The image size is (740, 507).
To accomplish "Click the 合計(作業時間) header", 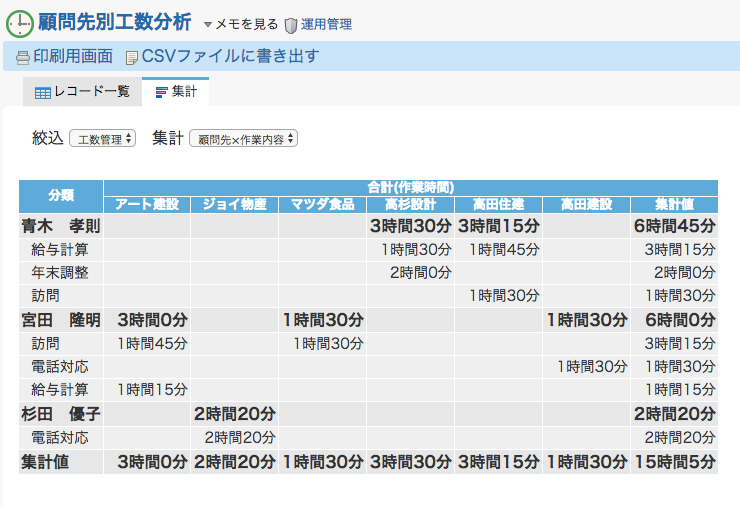I will 411,188.
